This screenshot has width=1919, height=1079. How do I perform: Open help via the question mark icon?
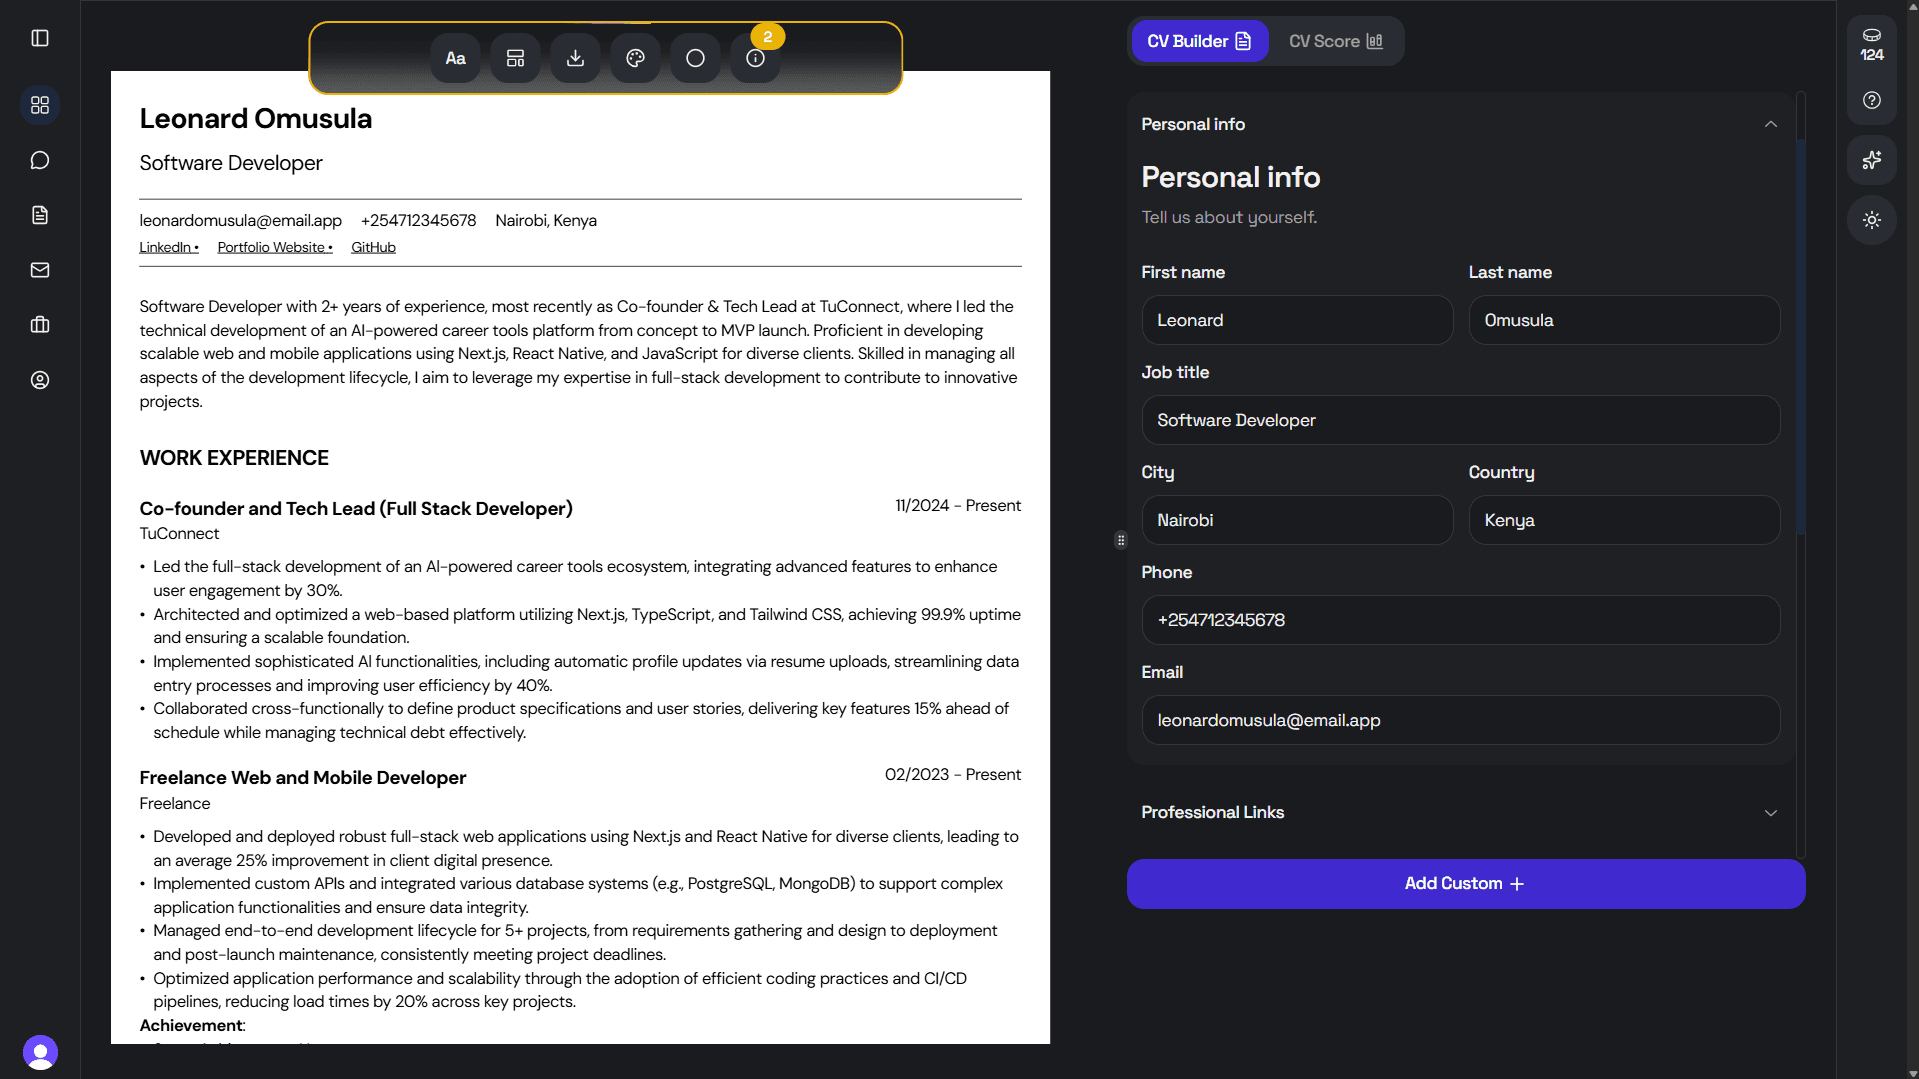1871,100
